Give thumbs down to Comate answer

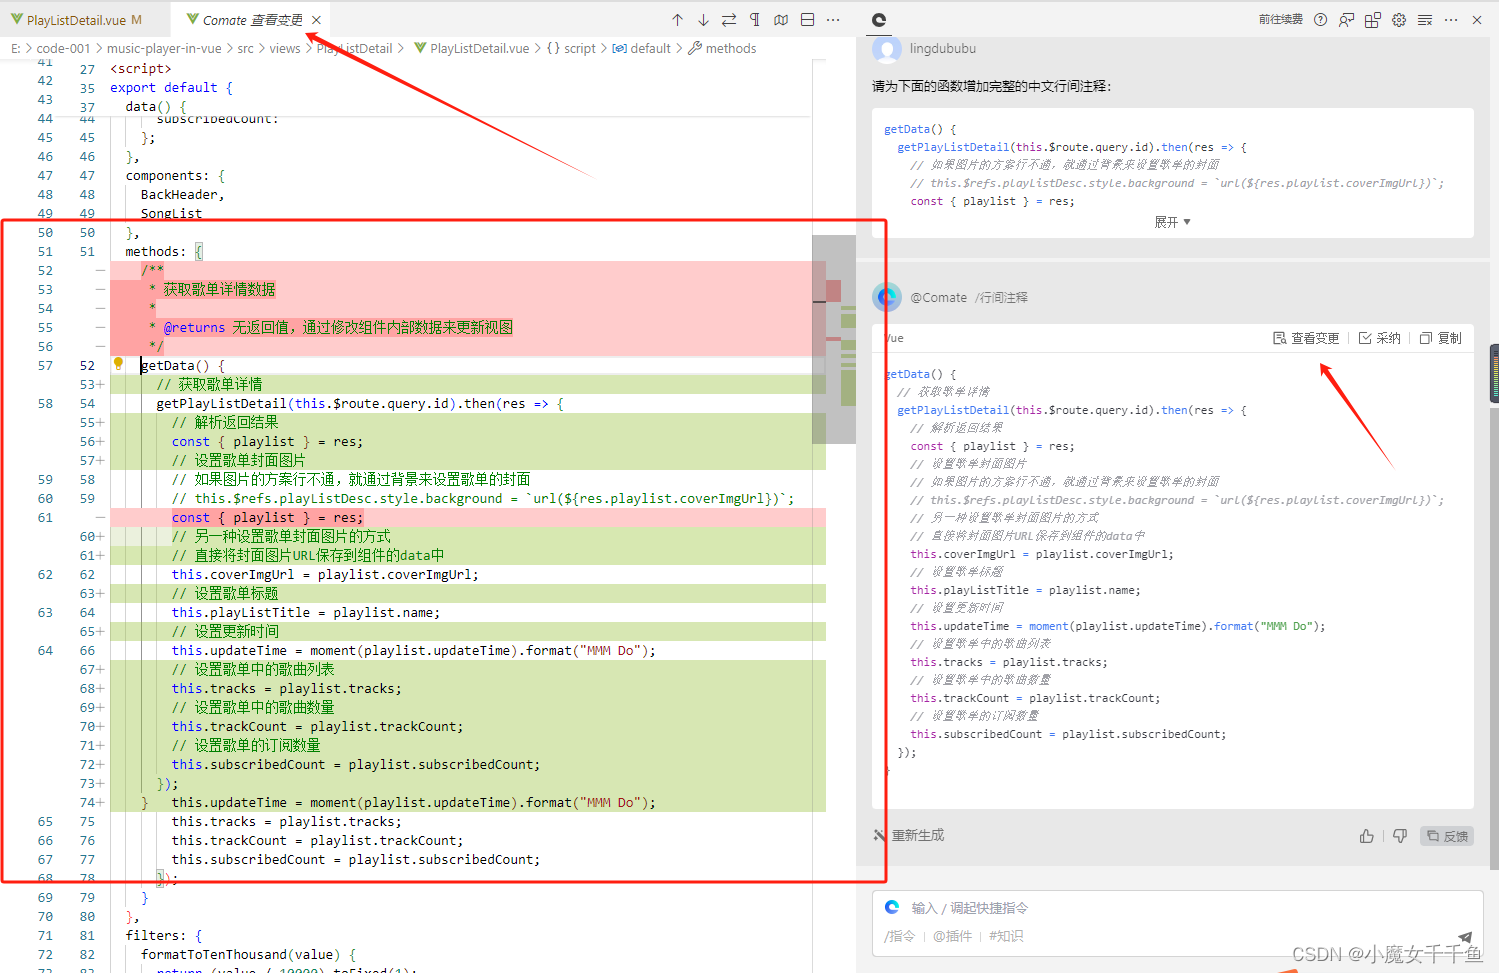[x=1400, y=836]
